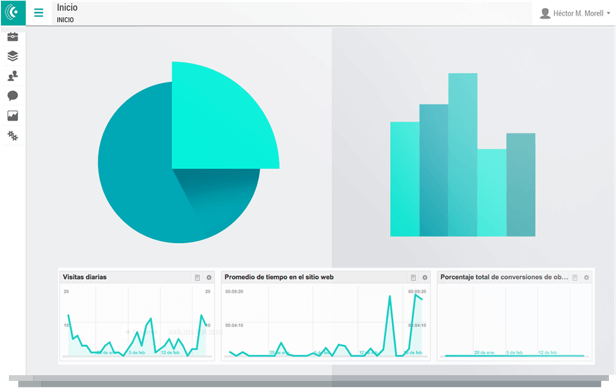Click the tallest bar in the bar chart
Image resolution: width=616 pixels, height=388 pixels.
coord(463,155)
